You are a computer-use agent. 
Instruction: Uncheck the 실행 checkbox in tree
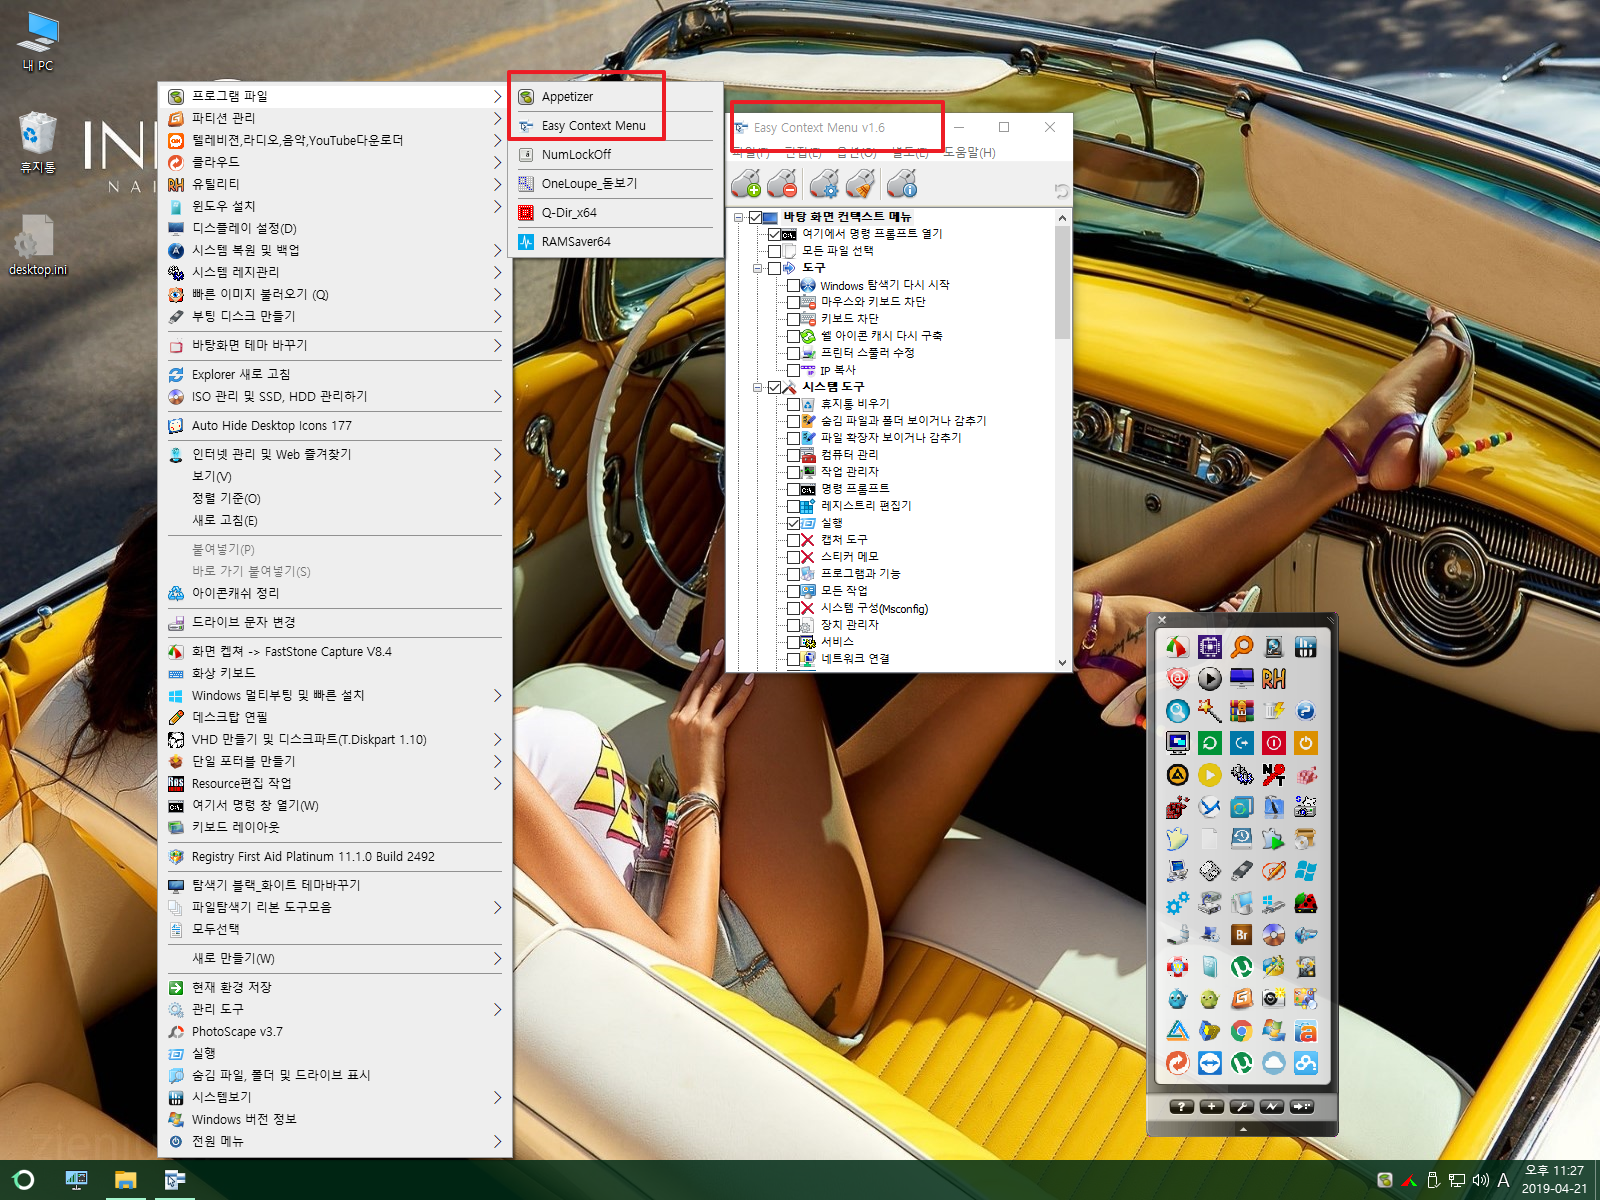[x=793, y=523]
